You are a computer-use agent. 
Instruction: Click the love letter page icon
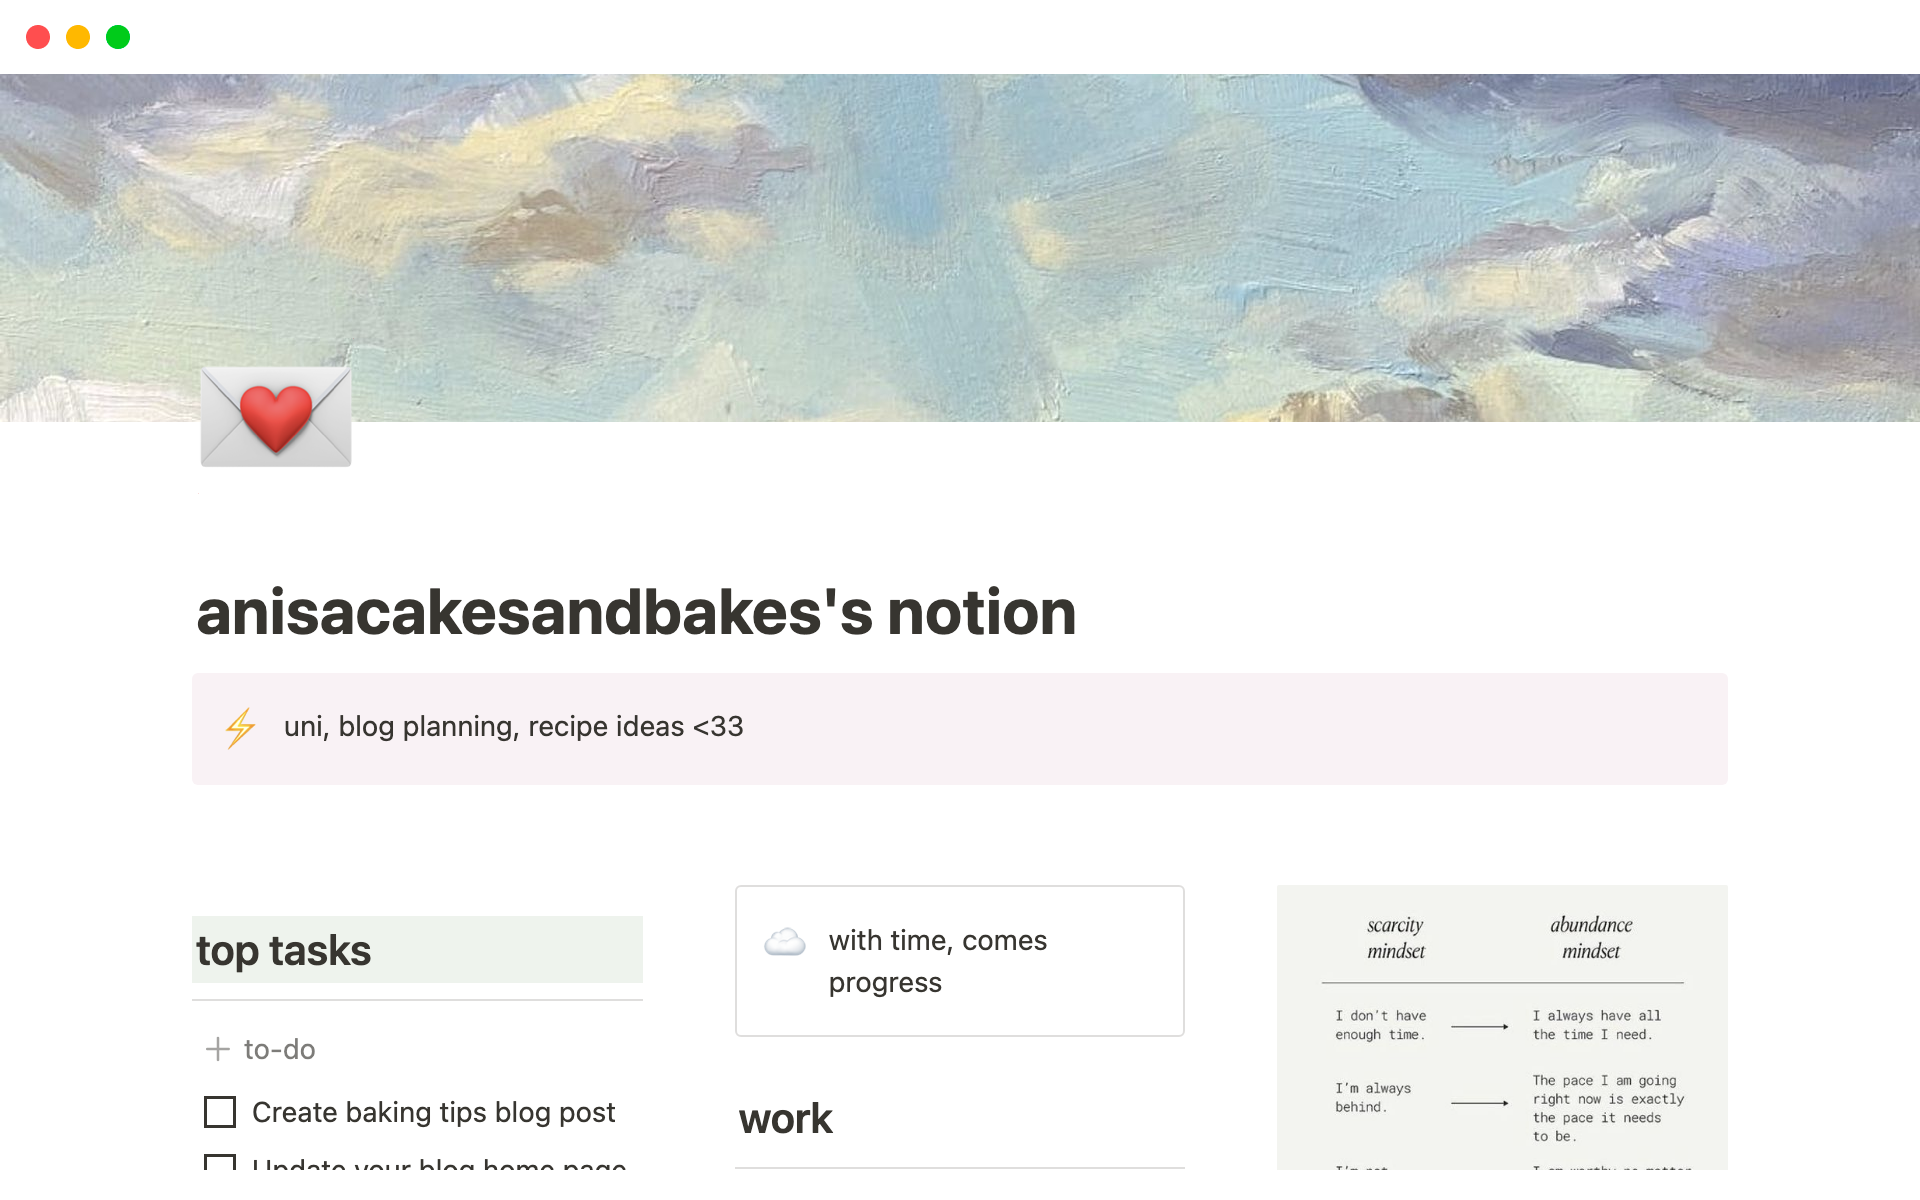pos(276,416)
